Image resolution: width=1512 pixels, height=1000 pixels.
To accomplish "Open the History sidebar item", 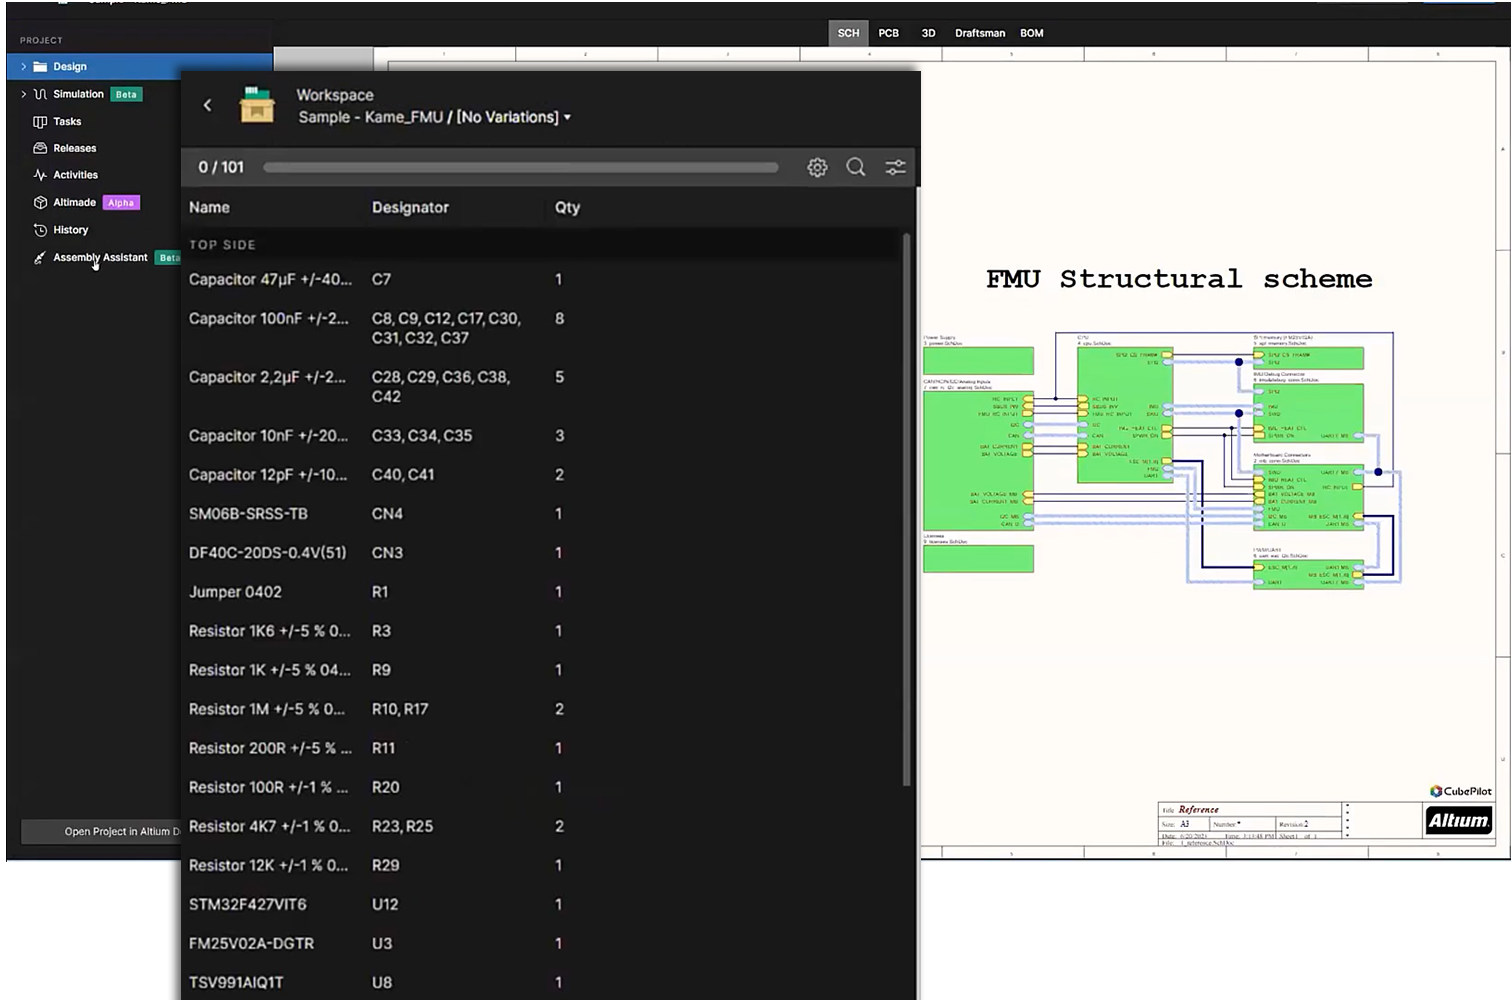I will [70, 230].
